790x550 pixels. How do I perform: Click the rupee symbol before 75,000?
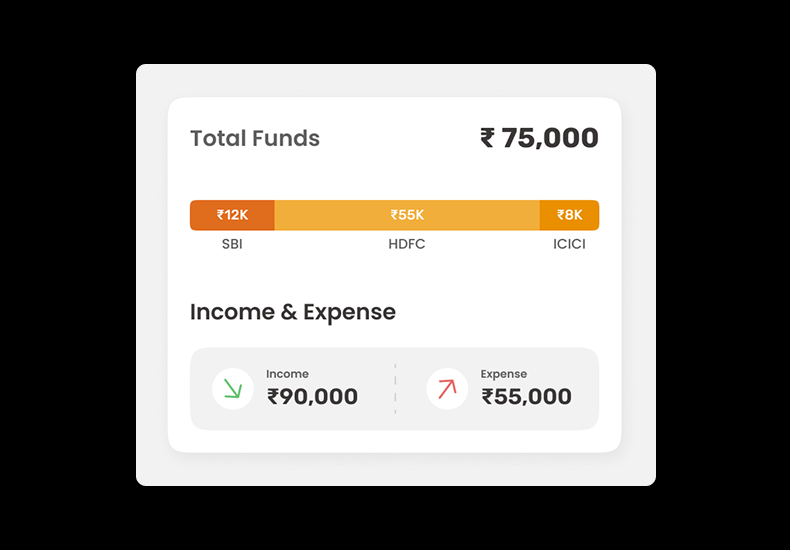(x=488, y=138)
